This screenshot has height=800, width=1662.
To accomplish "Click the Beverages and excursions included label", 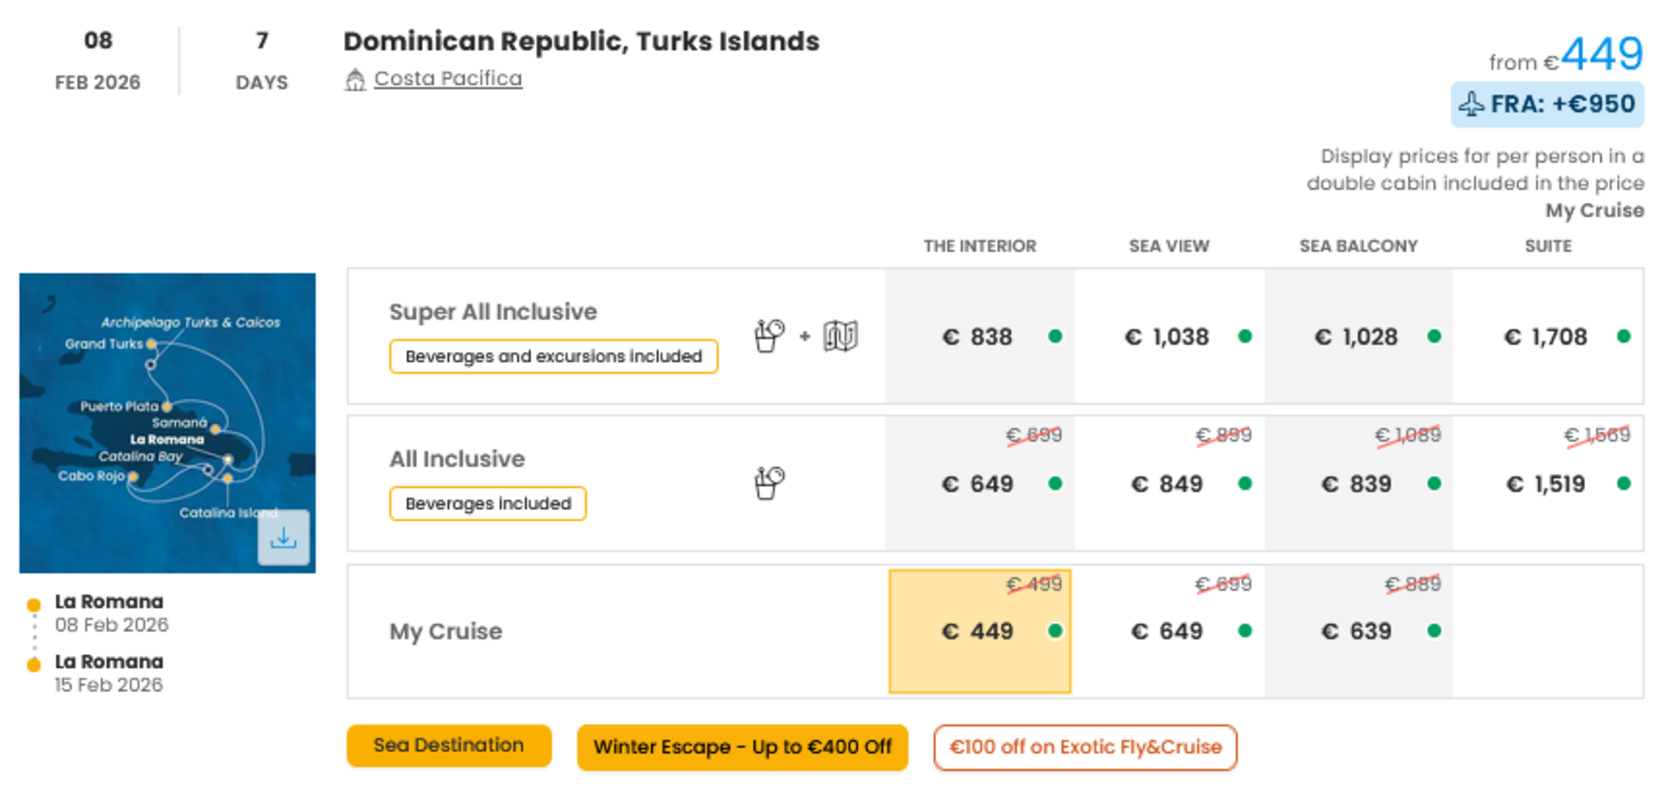I will [x=553, y=356].
